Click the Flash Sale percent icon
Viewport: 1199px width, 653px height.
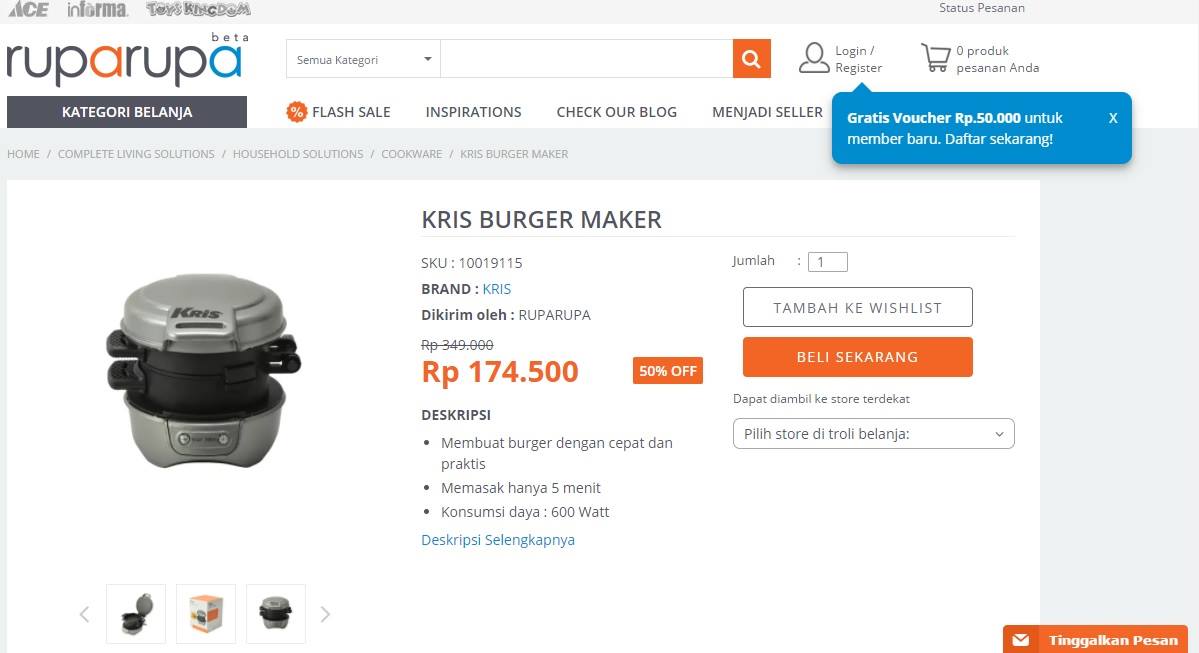point(296,112)
